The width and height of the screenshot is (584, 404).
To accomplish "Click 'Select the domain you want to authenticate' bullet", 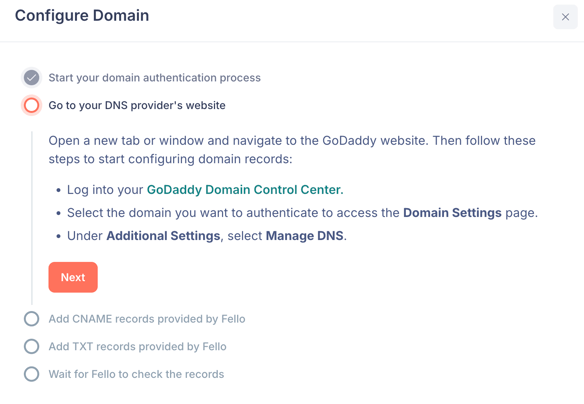I will click(302, 213).
